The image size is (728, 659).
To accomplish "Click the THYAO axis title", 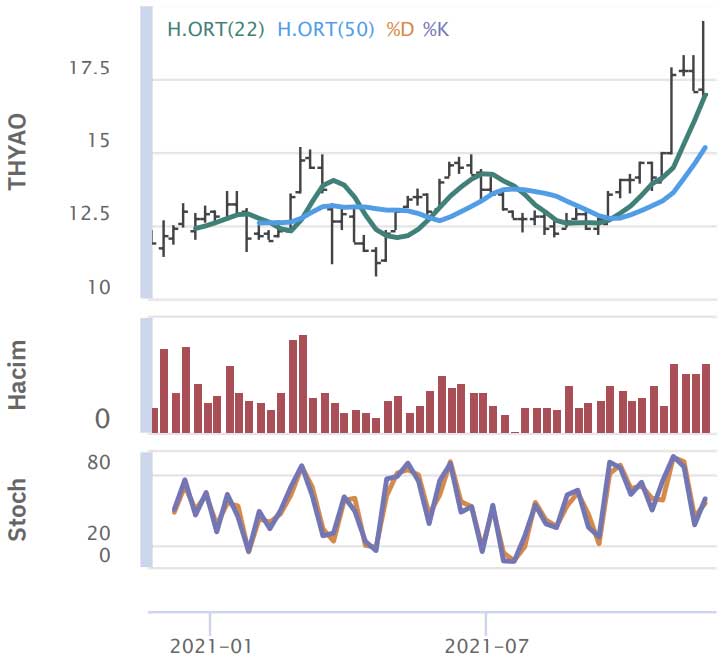I will [18, 152].
